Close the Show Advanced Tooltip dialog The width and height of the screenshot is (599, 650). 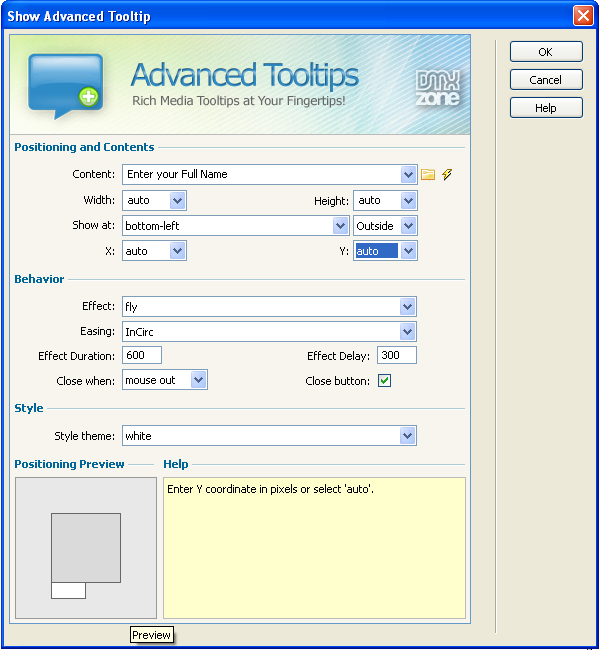(x=583, y=16)
